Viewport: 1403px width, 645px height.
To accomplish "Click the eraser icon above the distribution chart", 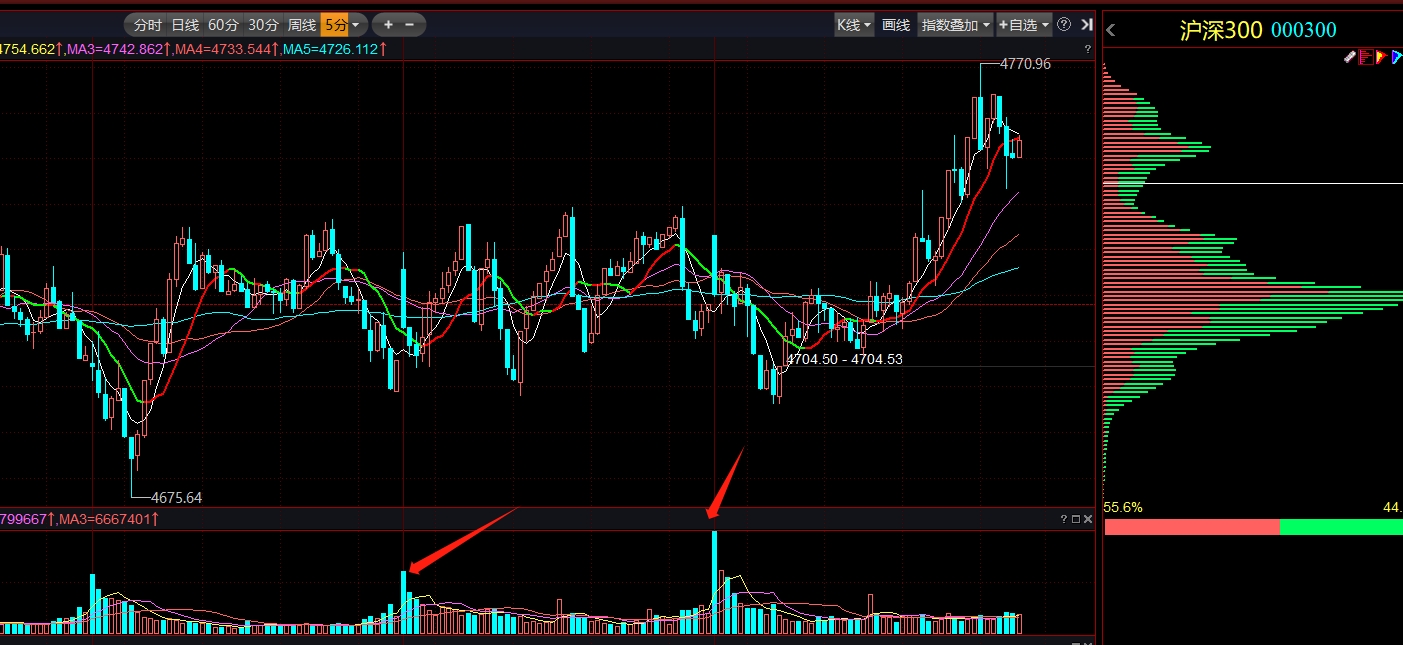I will pyautogui.click(x=1350, y=58).
